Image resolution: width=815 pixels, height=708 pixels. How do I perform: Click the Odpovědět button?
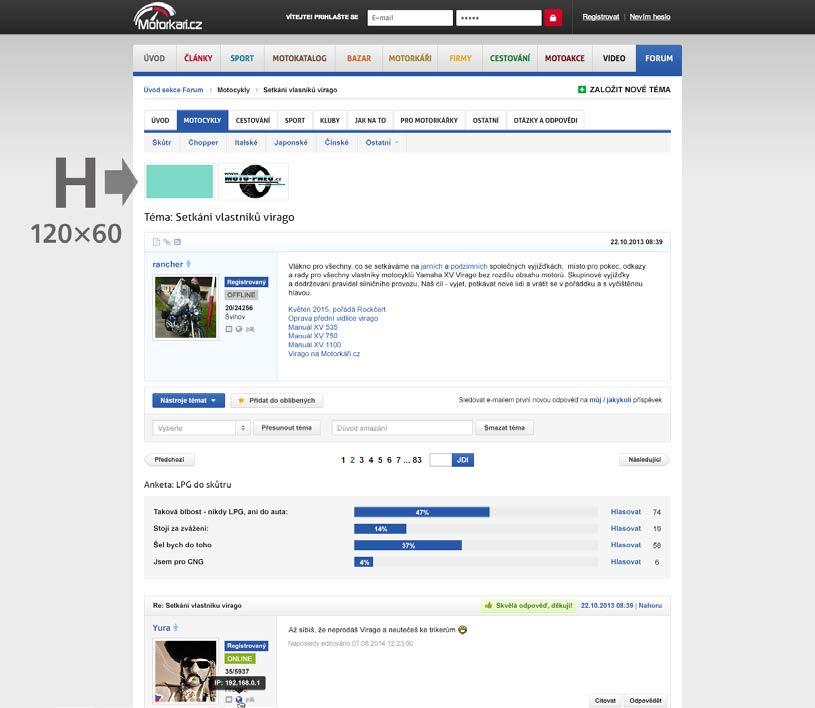(x=646, y=700)
